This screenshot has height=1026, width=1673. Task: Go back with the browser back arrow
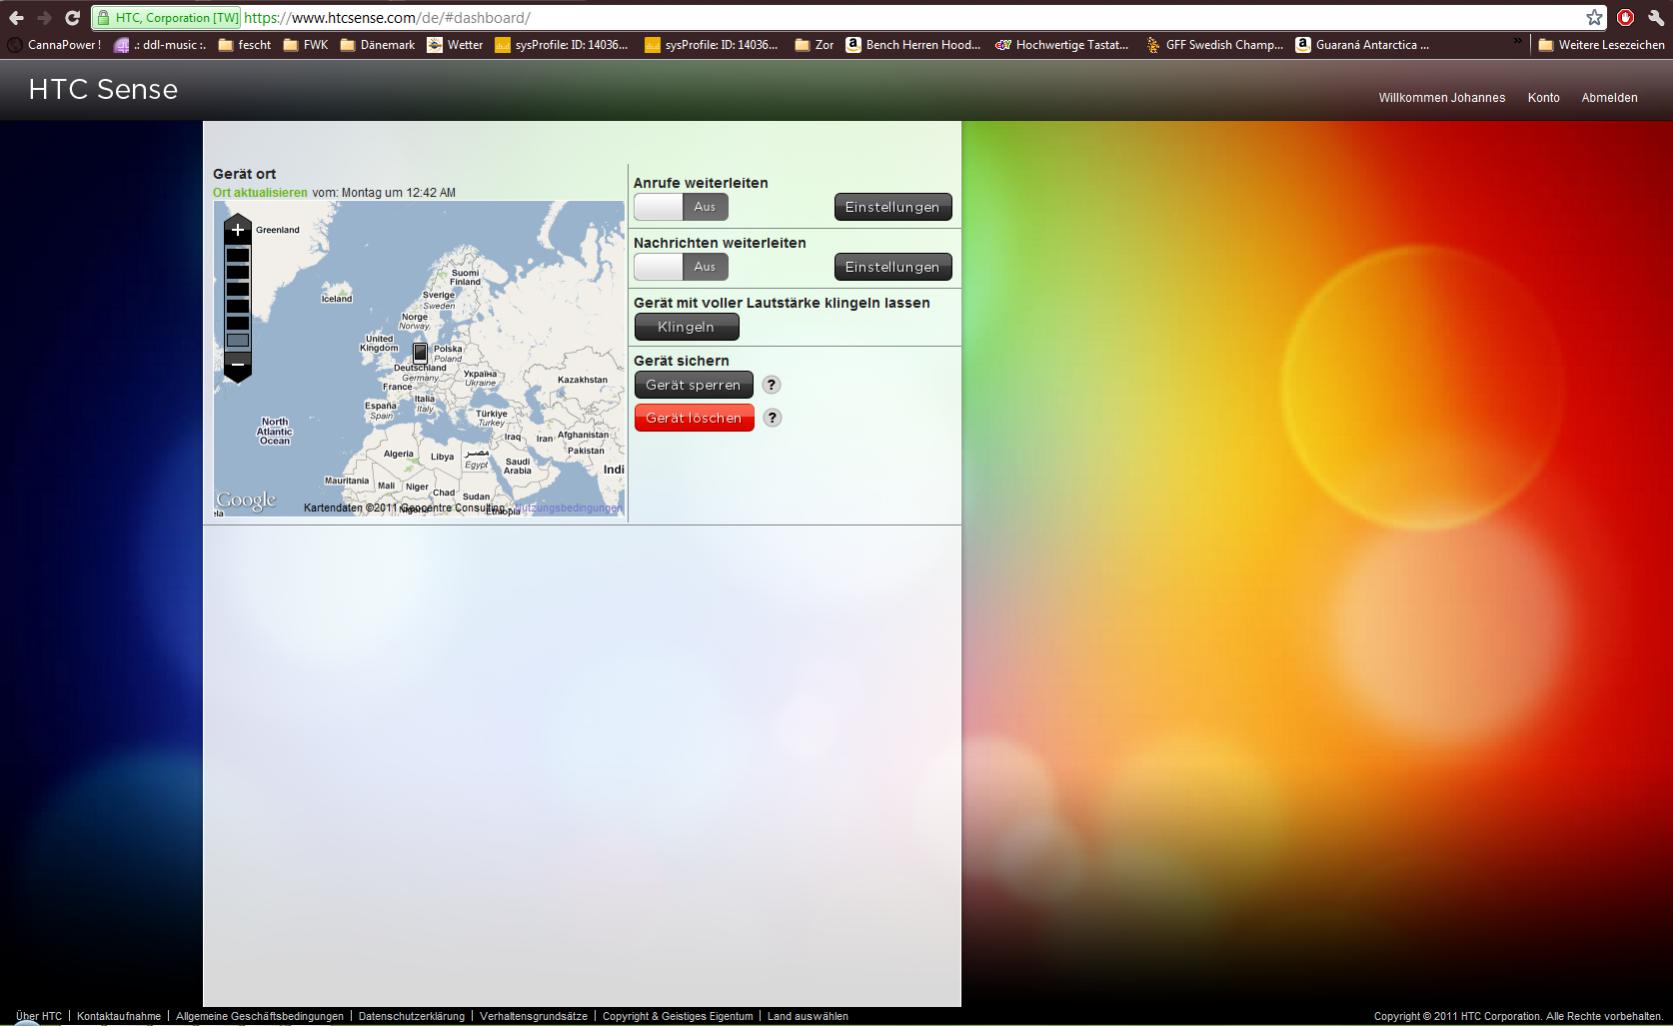tap(16, 18)
